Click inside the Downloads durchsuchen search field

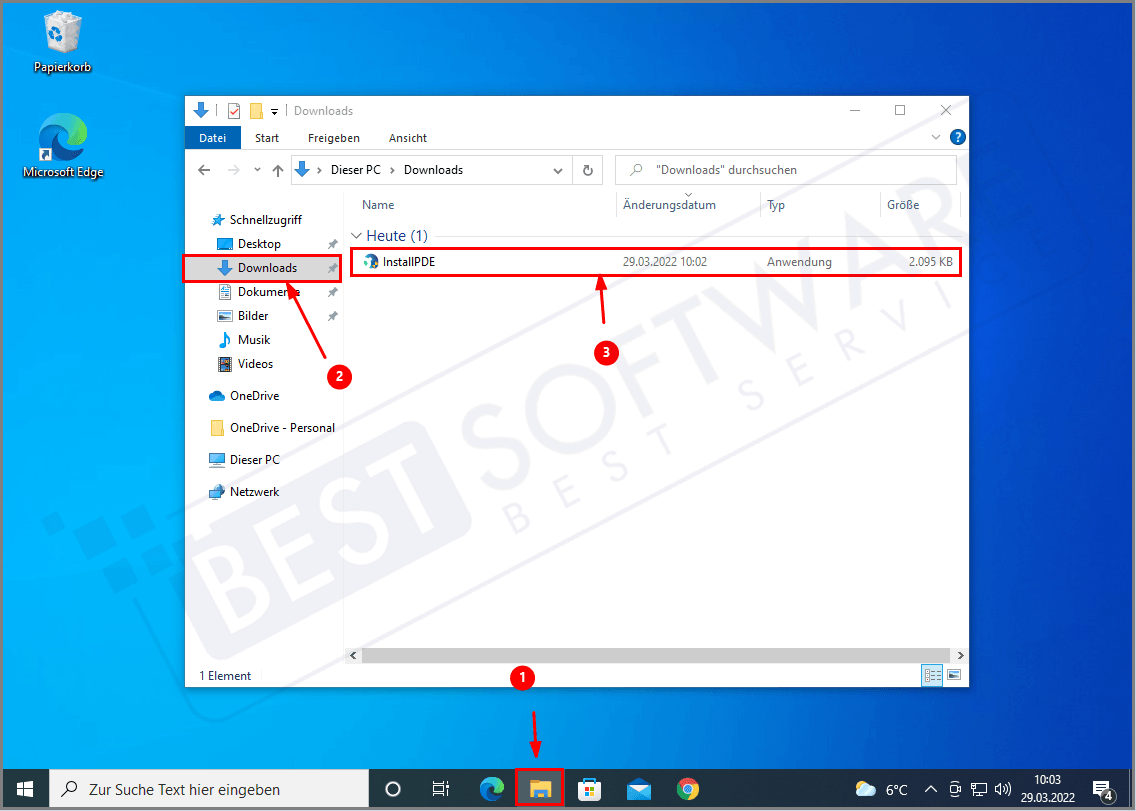784,170
